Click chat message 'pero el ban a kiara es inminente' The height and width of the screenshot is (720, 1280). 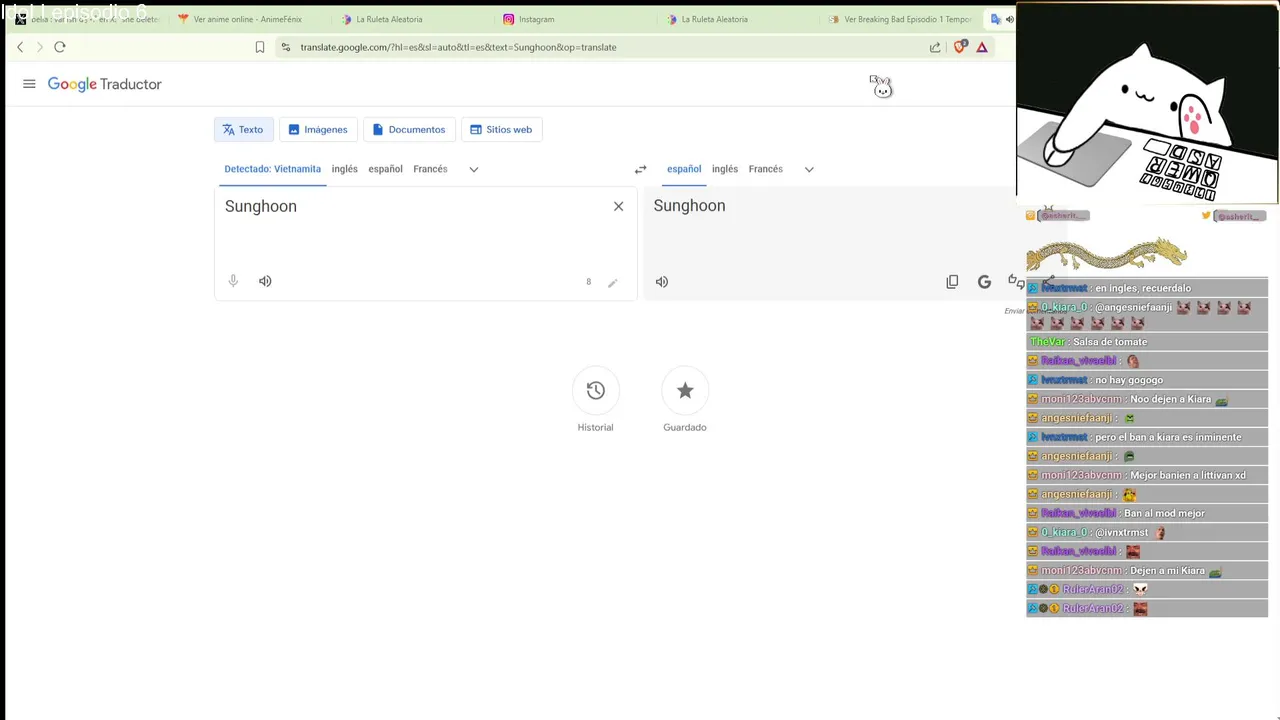pyautogui.click(x=1168, y=437)
